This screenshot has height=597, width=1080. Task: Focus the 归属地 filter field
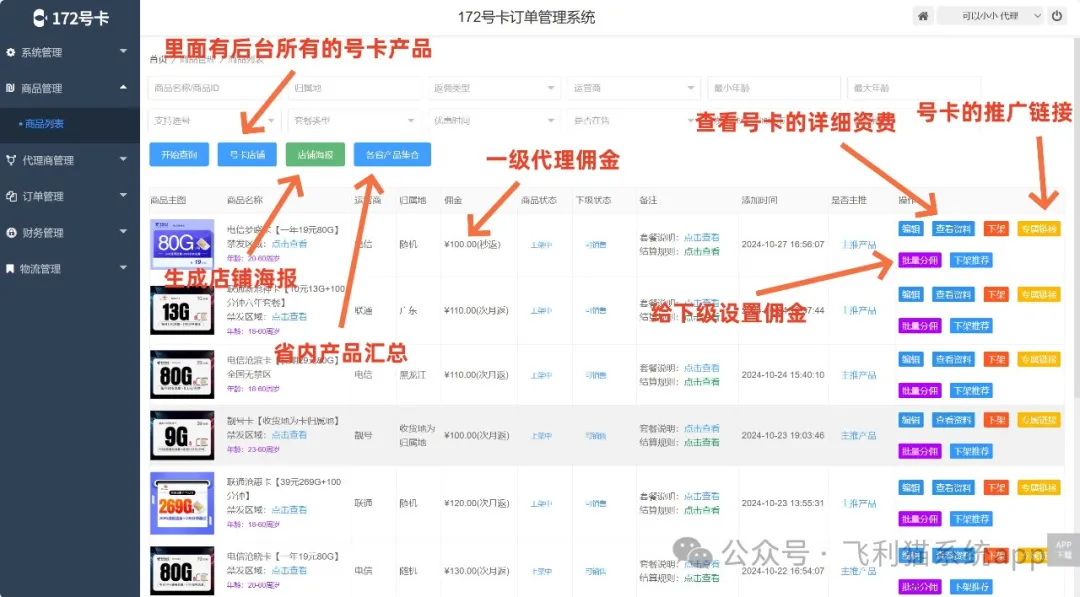point(354,88)
